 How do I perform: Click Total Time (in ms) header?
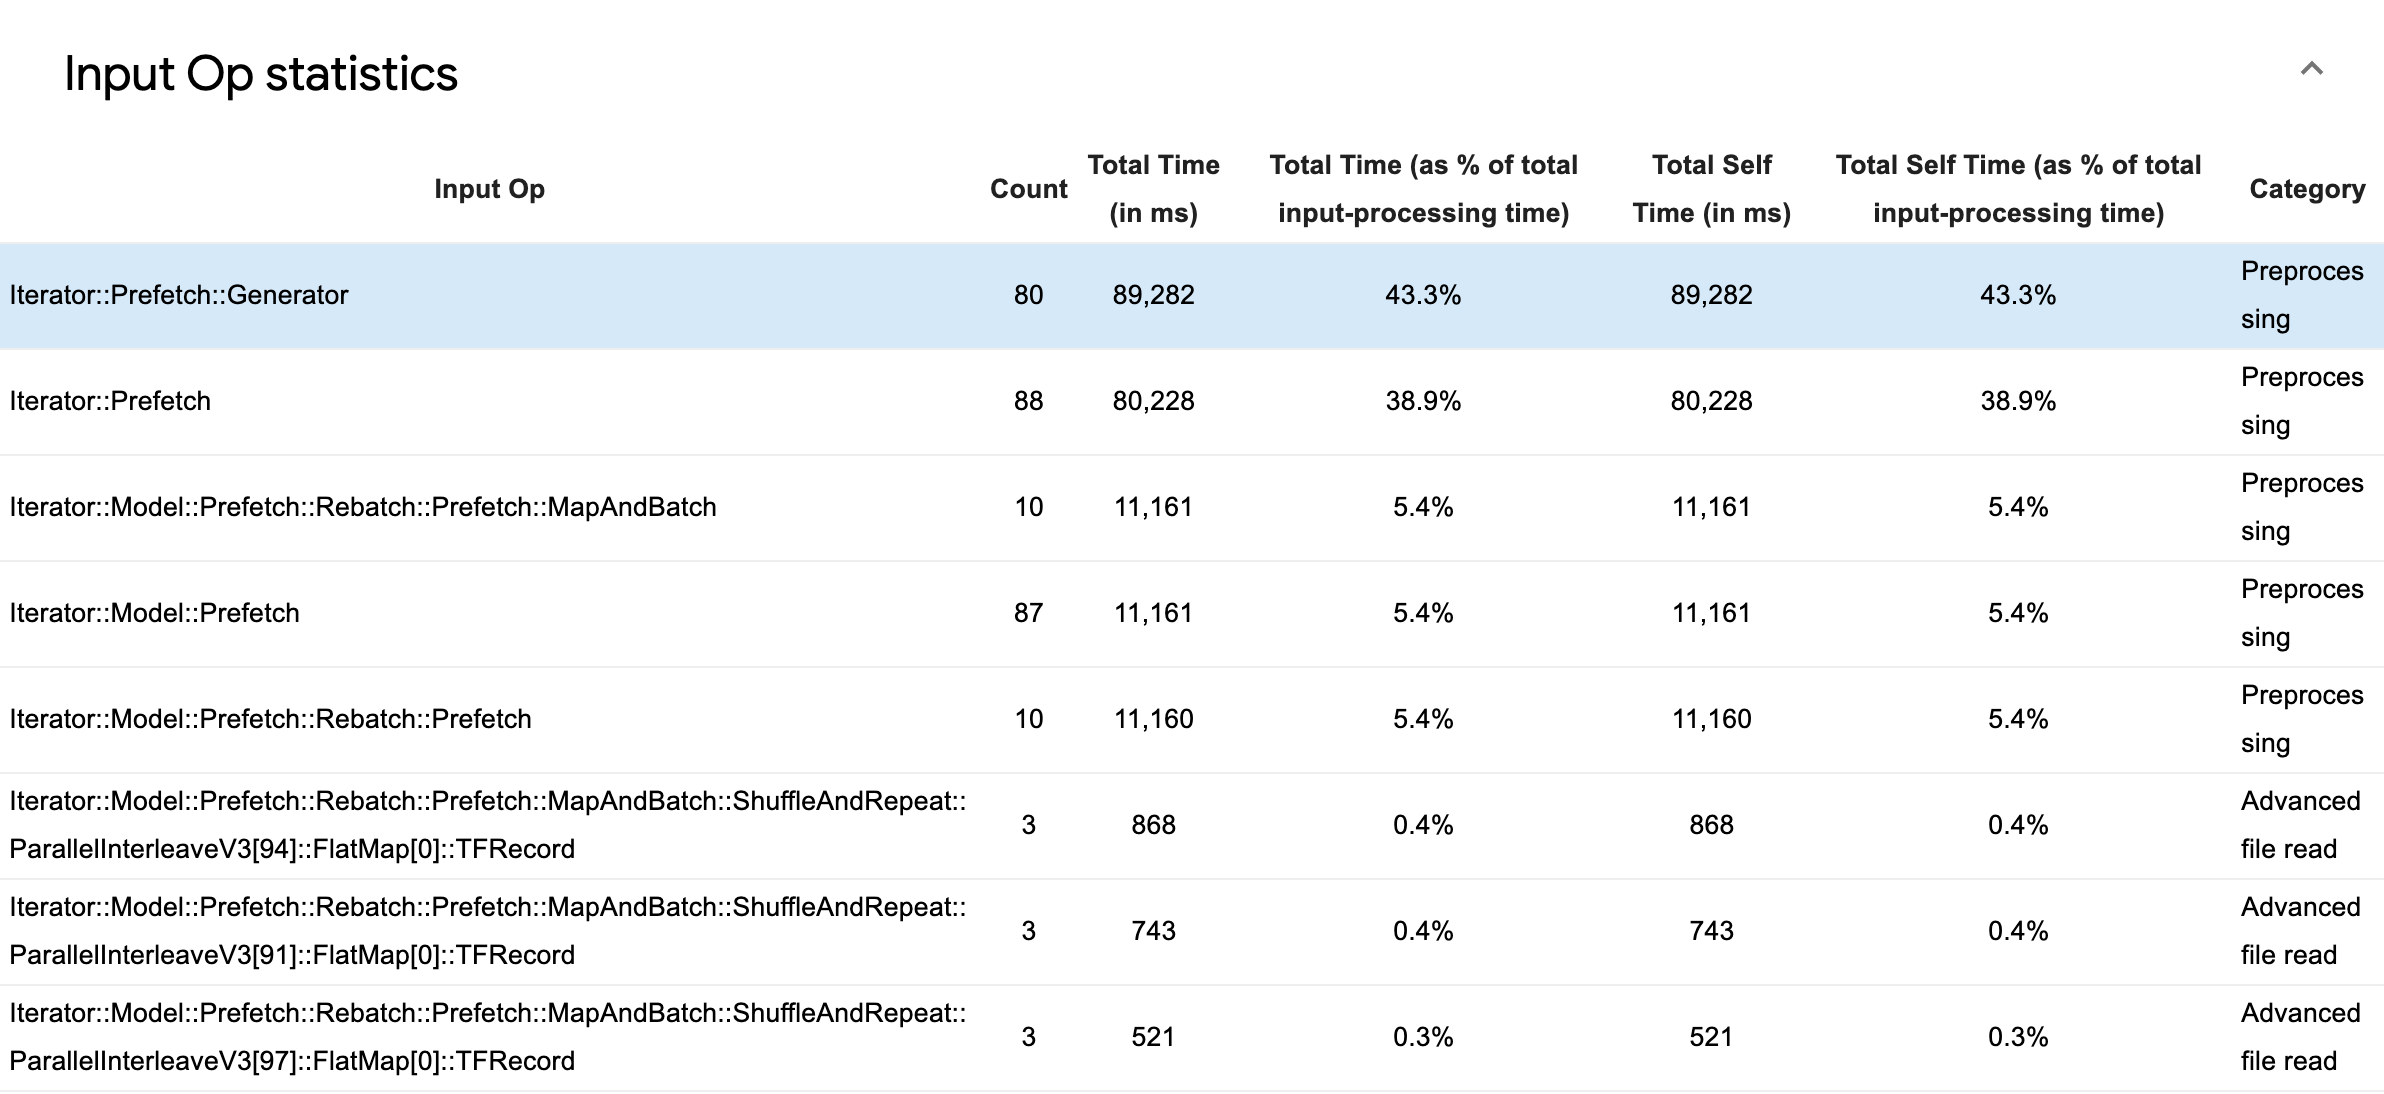click(1153, 189)
